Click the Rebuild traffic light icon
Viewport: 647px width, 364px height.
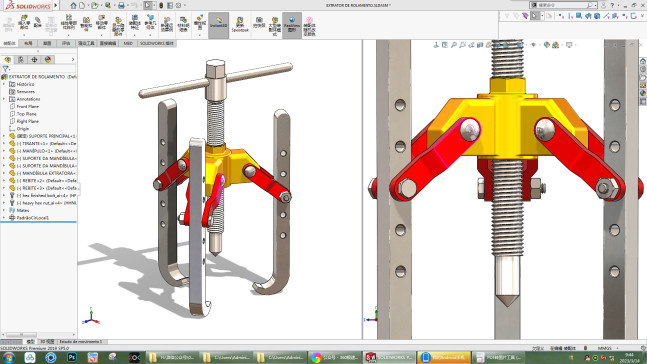(x=161, y=5)
